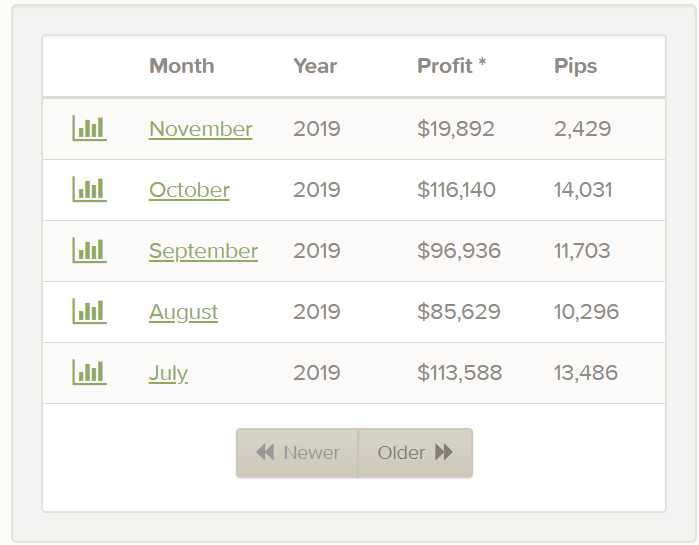699x545 pixels.
Task: Click the chart icon beside July
Action: [x=89, y=372]
